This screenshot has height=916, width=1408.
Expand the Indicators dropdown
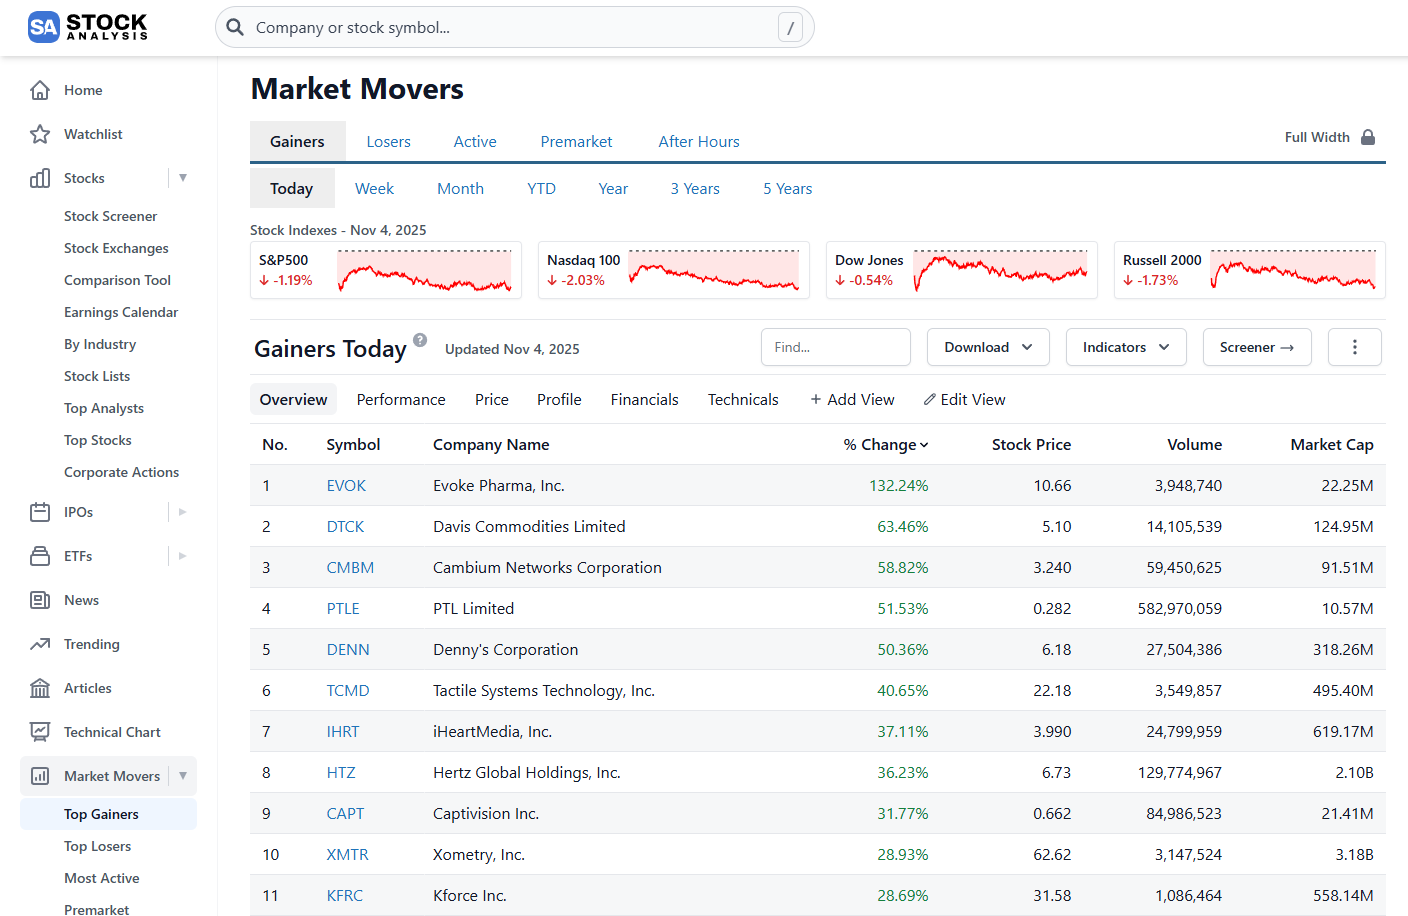click(x=1126, y=347)
